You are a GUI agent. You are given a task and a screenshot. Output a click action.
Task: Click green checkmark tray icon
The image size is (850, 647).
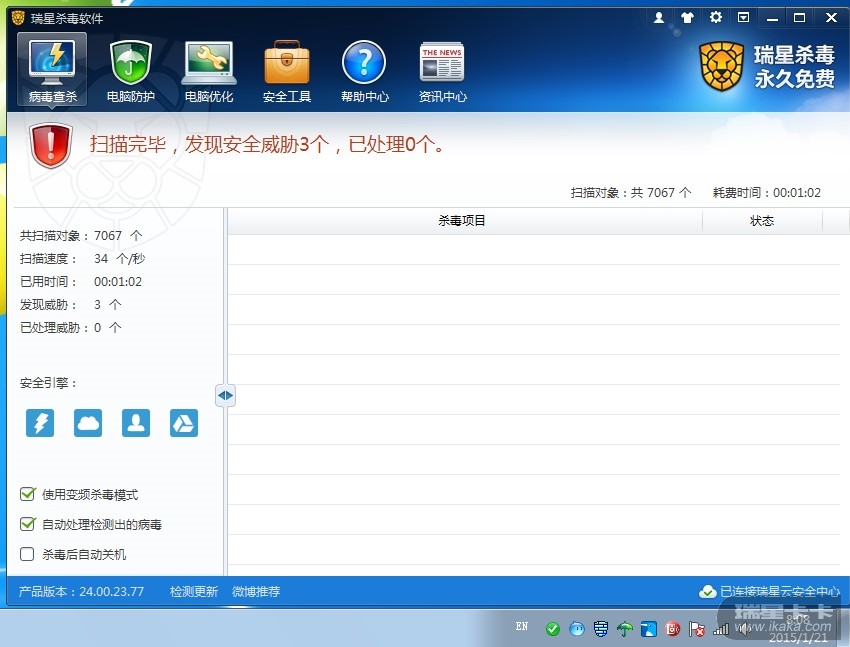tap(552, 629)
